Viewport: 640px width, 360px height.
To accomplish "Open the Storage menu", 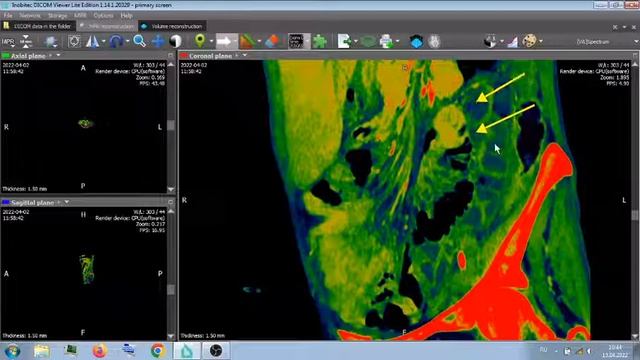I will 57,16.
